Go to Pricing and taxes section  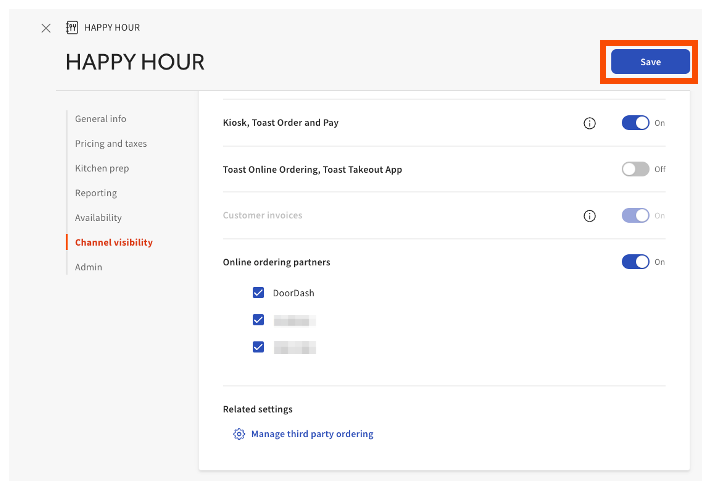point(110,144)
